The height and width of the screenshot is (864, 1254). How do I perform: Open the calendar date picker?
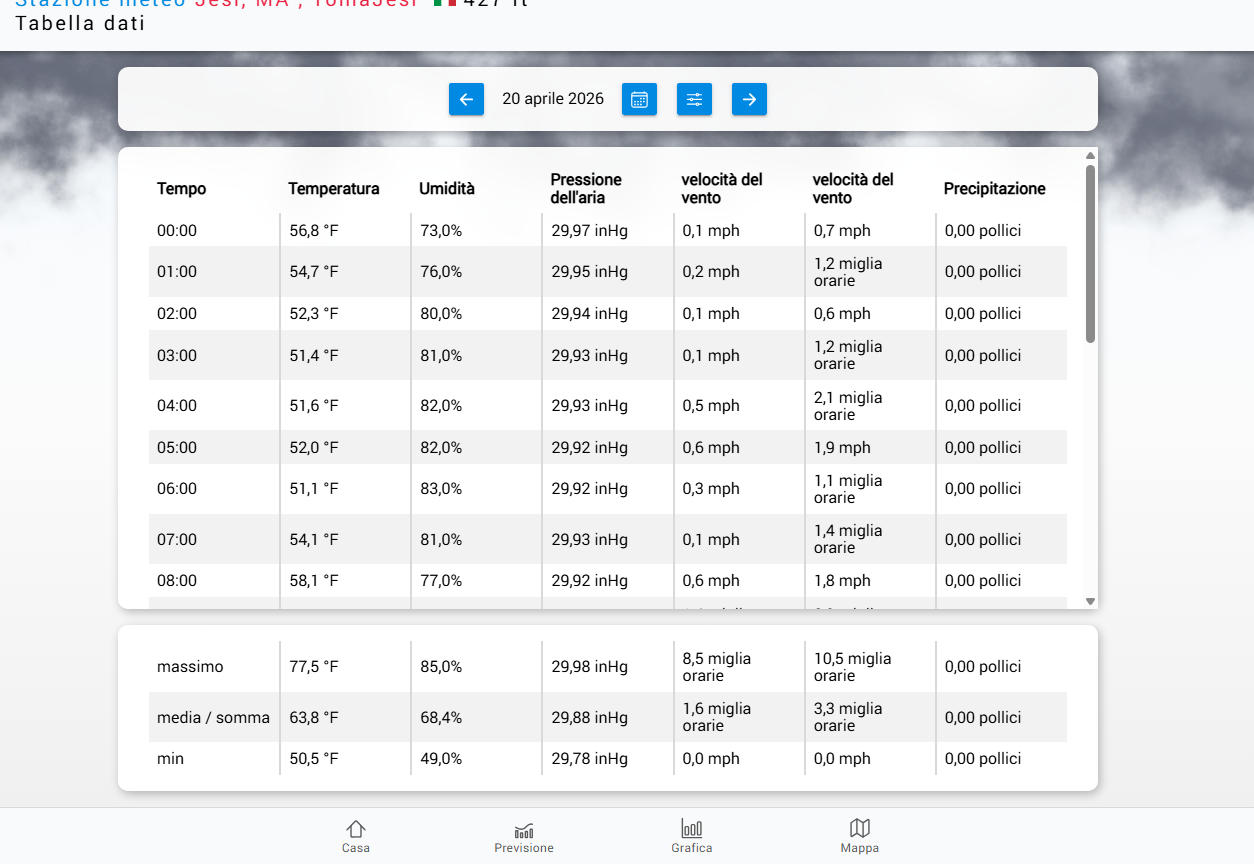[639, 99]
